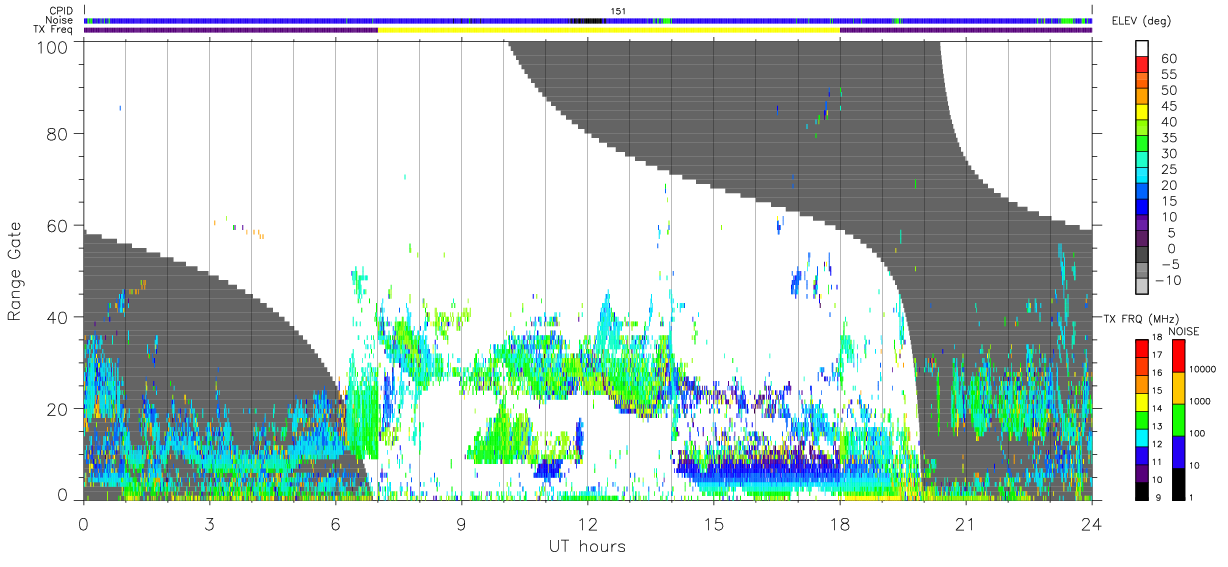Click the yellow segment of the TX Freq strip
1228x567 pixels.
point(609,30)
